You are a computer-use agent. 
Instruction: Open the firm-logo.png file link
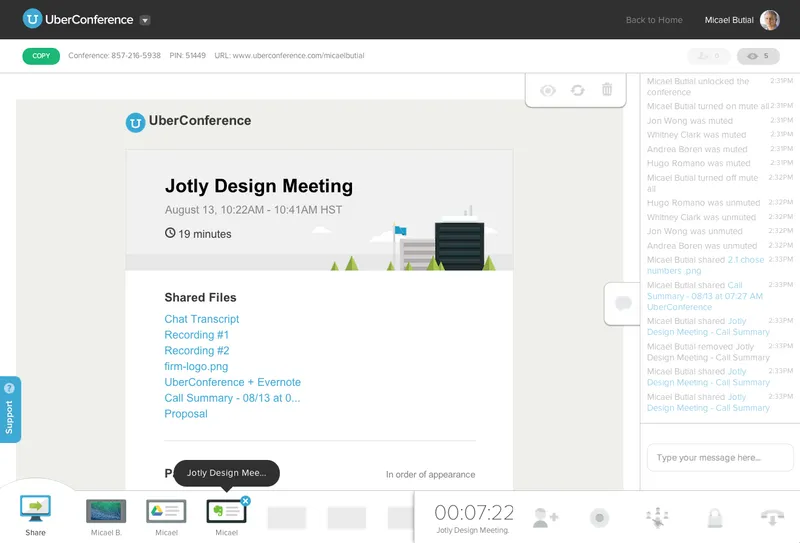(x=196, y=366)
